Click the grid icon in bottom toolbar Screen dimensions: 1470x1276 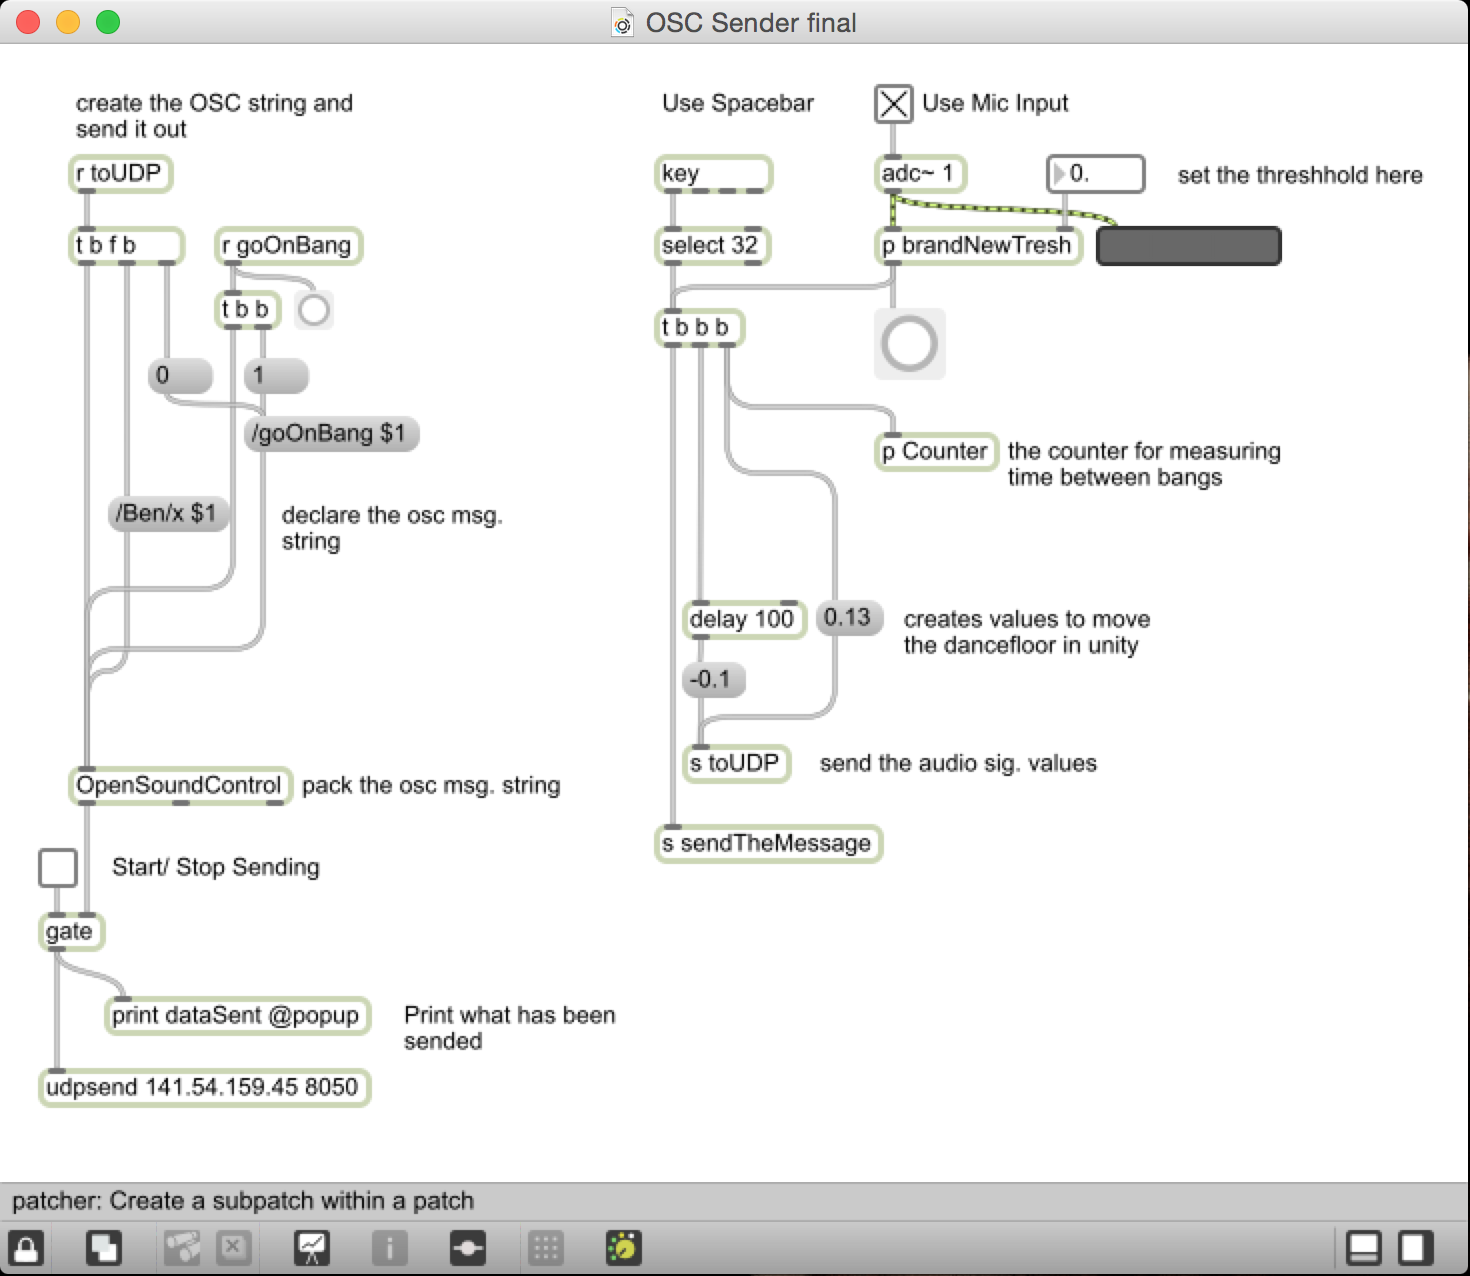(545, 1248)
